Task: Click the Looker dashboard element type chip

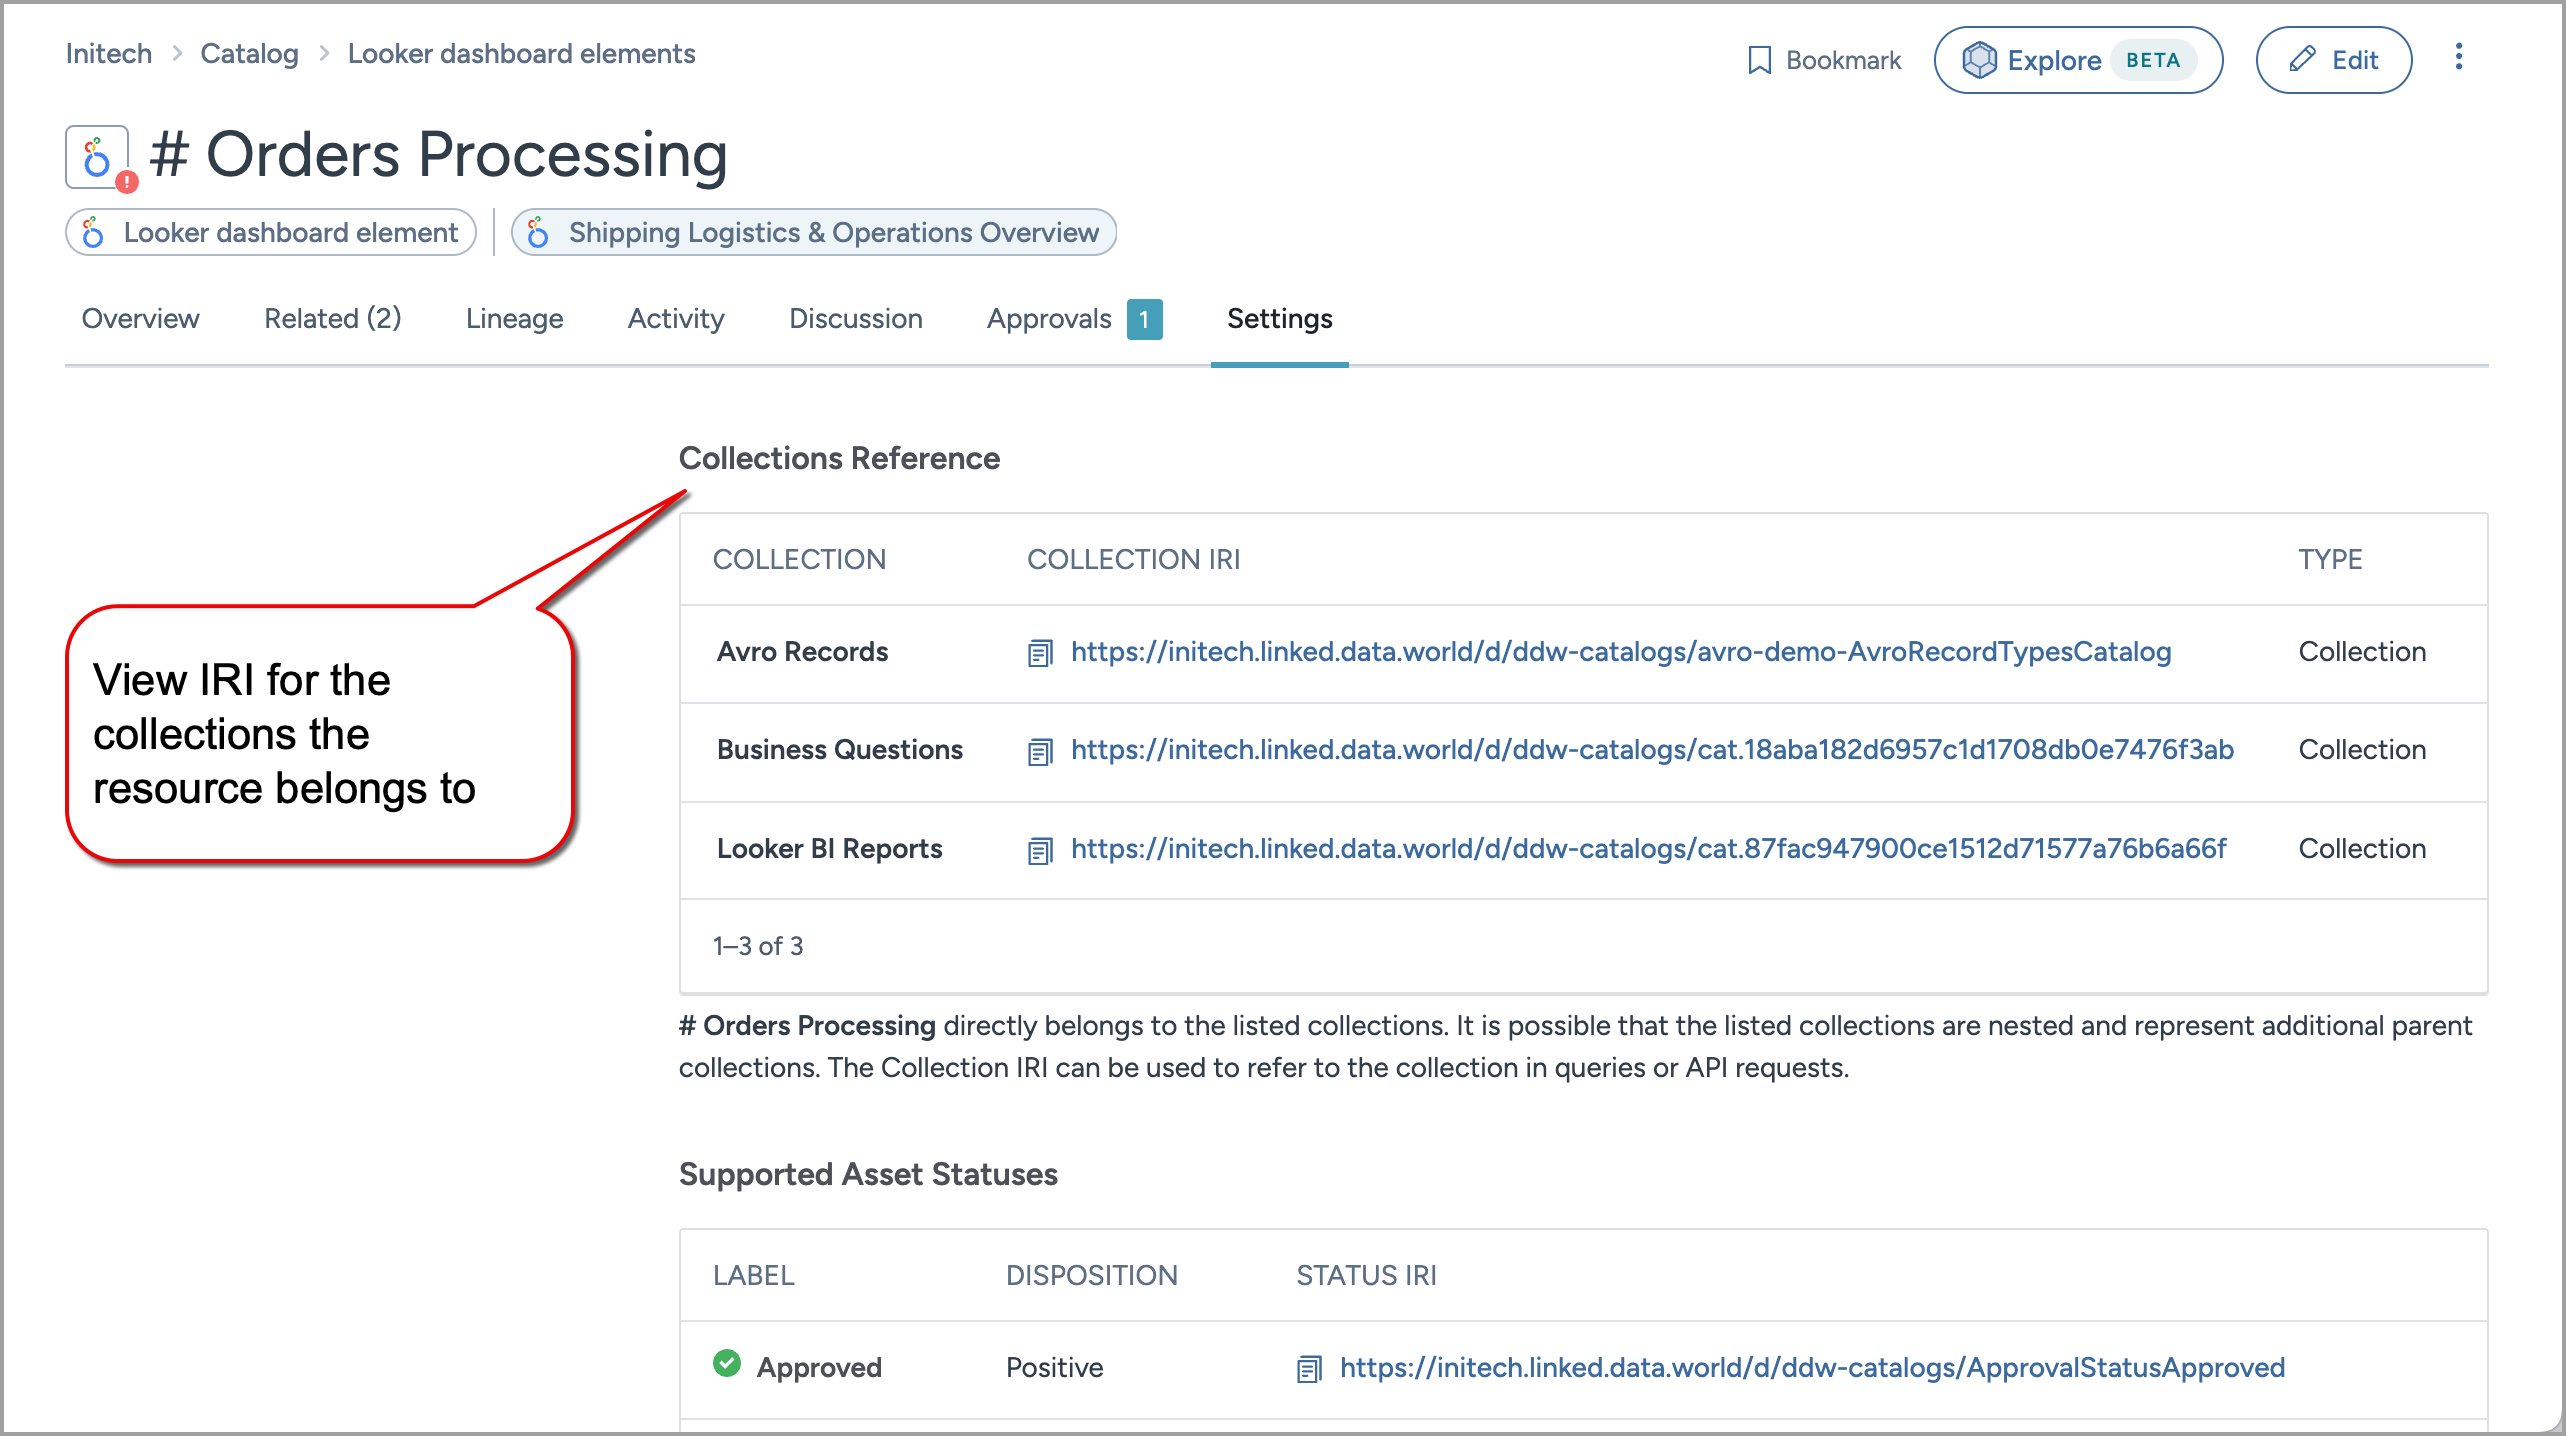Action: [271, 233]
